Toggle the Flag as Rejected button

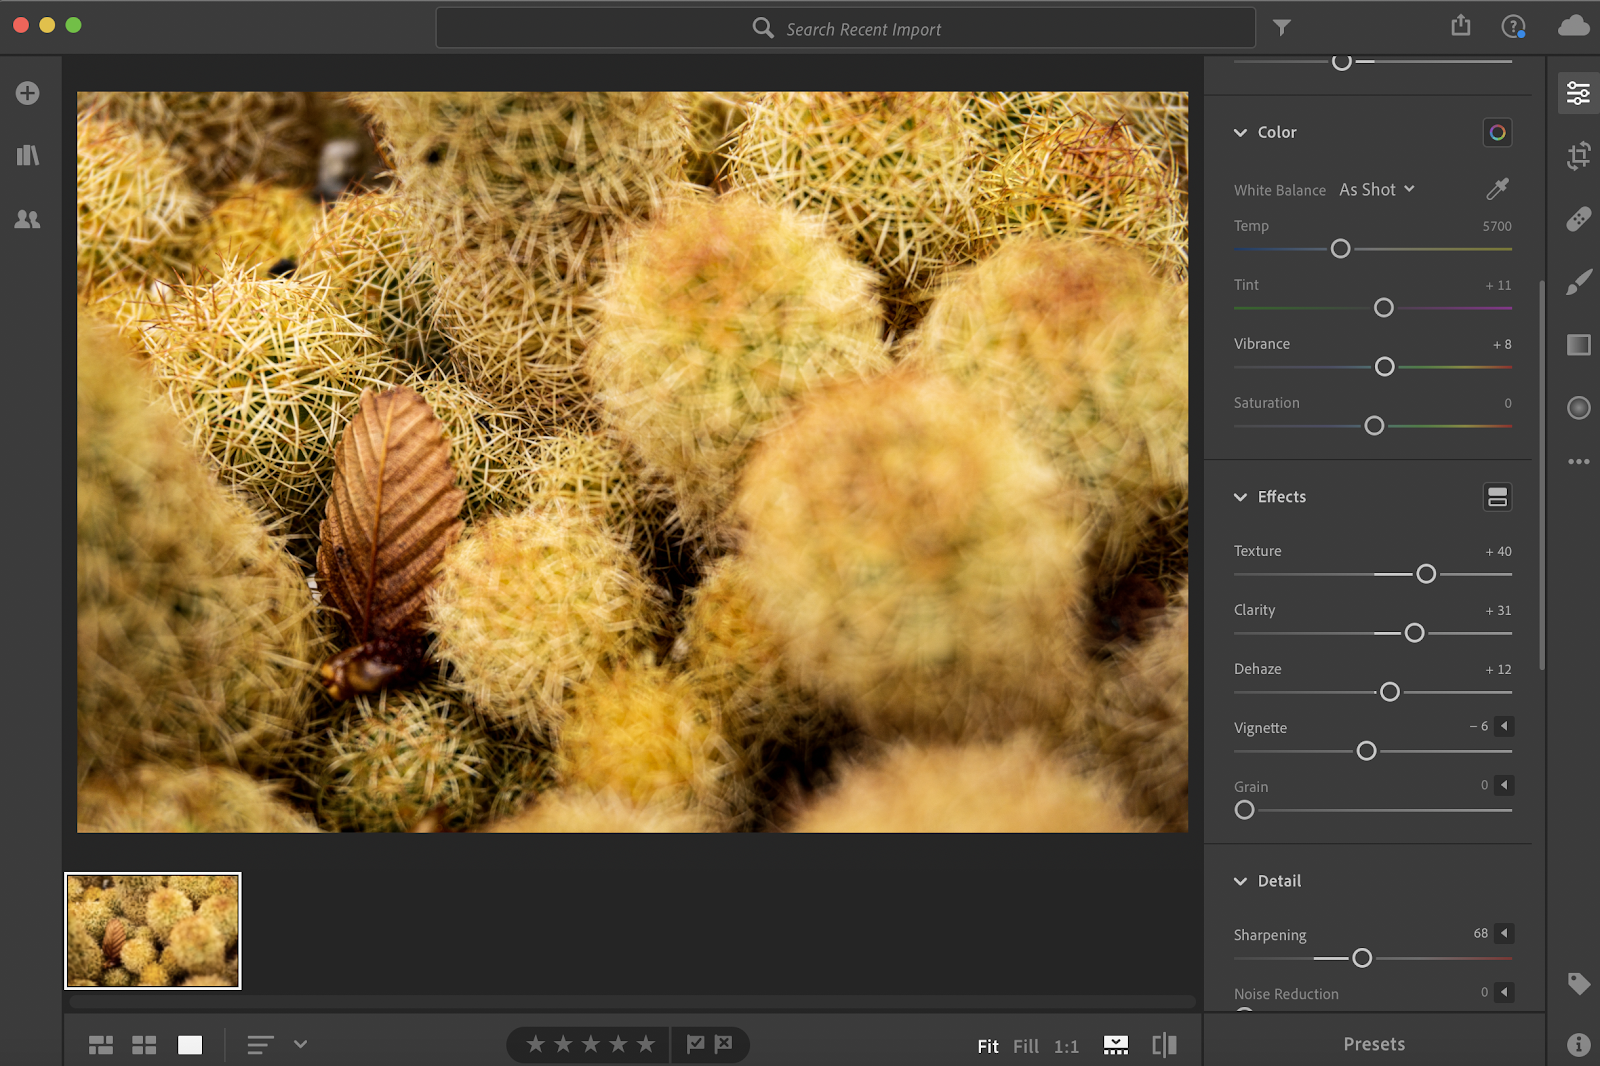pos(724,1044)
